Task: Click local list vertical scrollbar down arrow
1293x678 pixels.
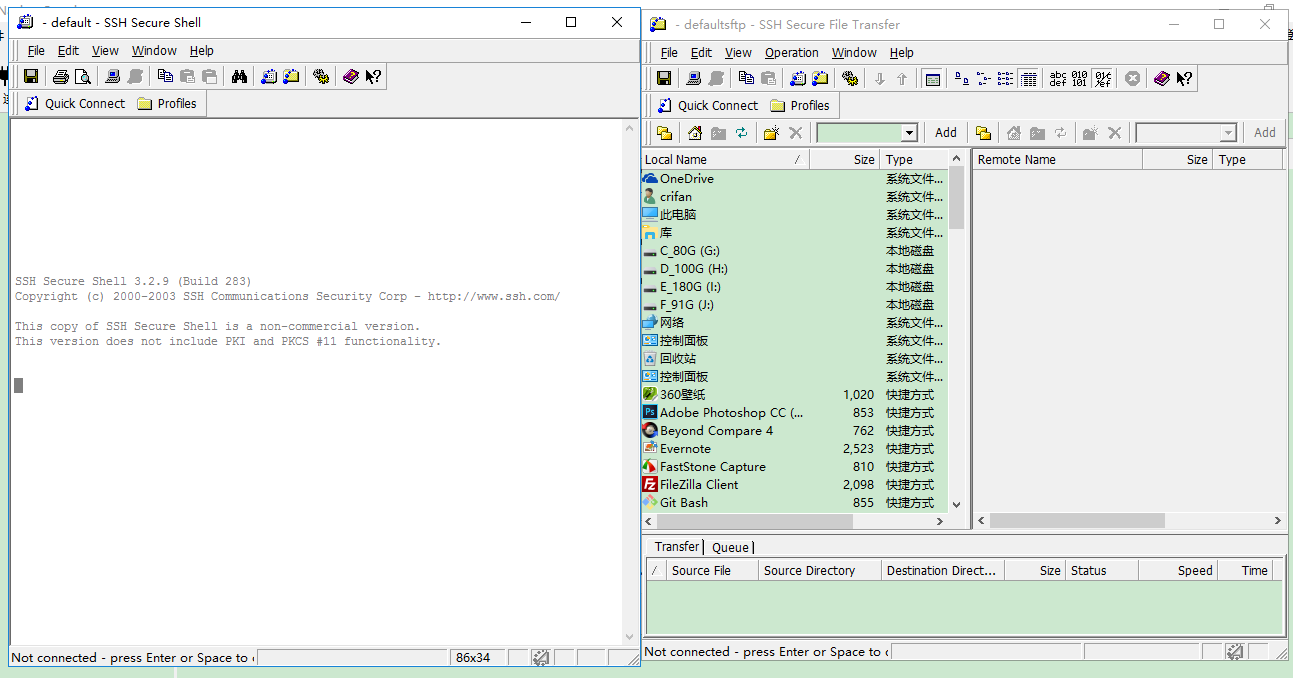Action: click(x=956, y=504)
